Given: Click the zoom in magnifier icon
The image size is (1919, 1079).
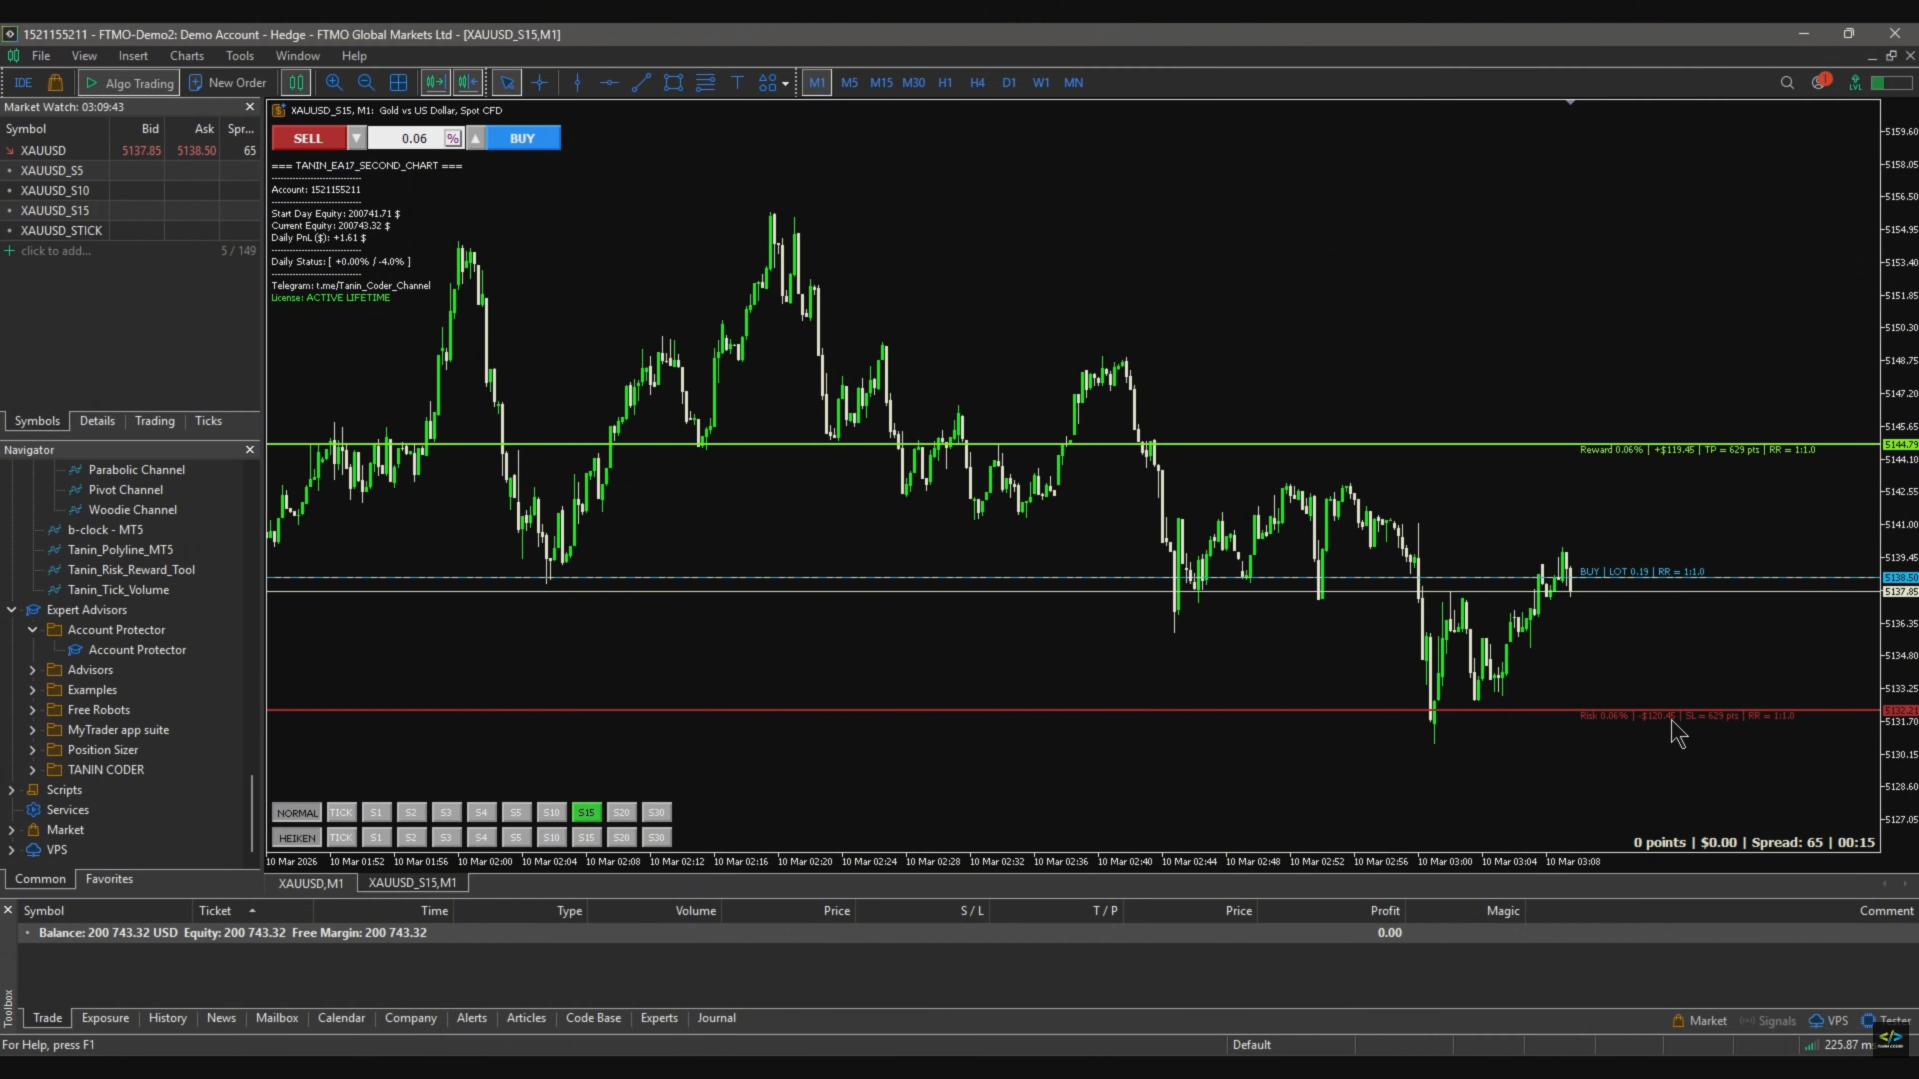Looking at the screenshot, I should pos(334,83).
